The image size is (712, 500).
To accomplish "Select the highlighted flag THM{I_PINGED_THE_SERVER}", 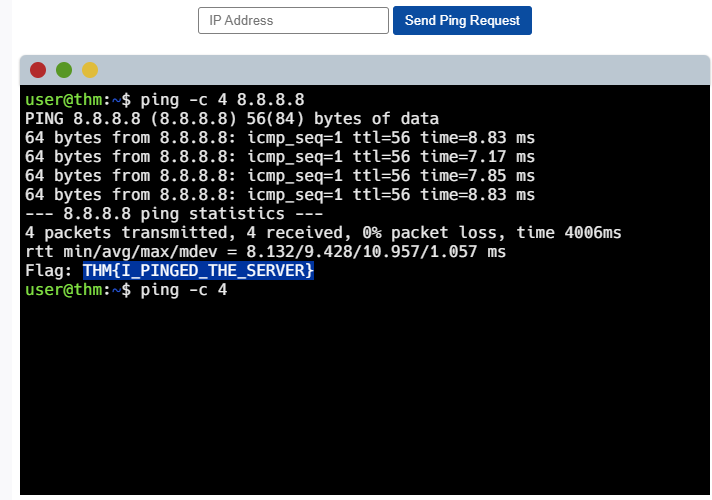I will pos(198,271).
